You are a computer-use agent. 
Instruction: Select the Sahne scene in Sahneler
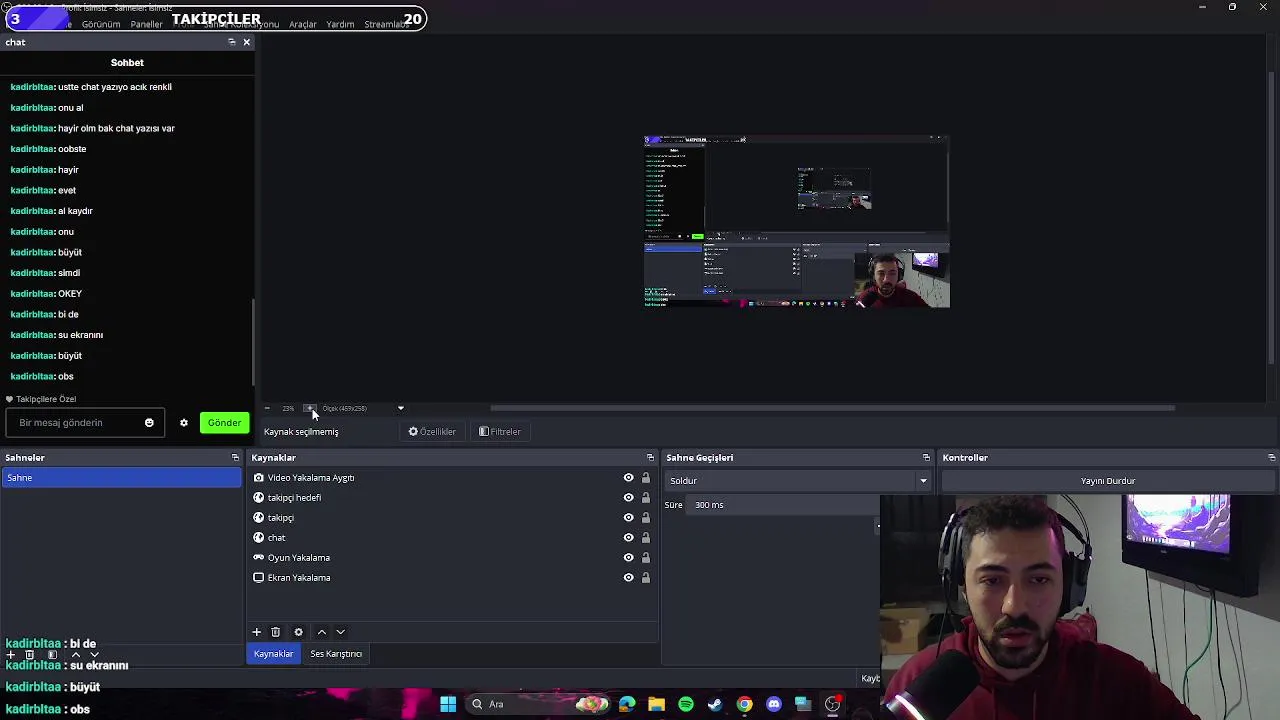[x=121, y=478]
